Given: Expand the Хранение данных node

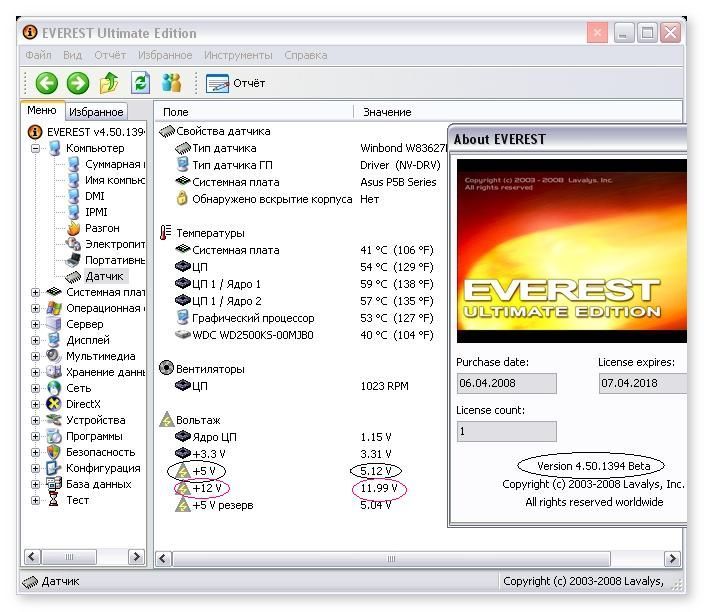Looking at the screenshot, I should tap(35, 372).
